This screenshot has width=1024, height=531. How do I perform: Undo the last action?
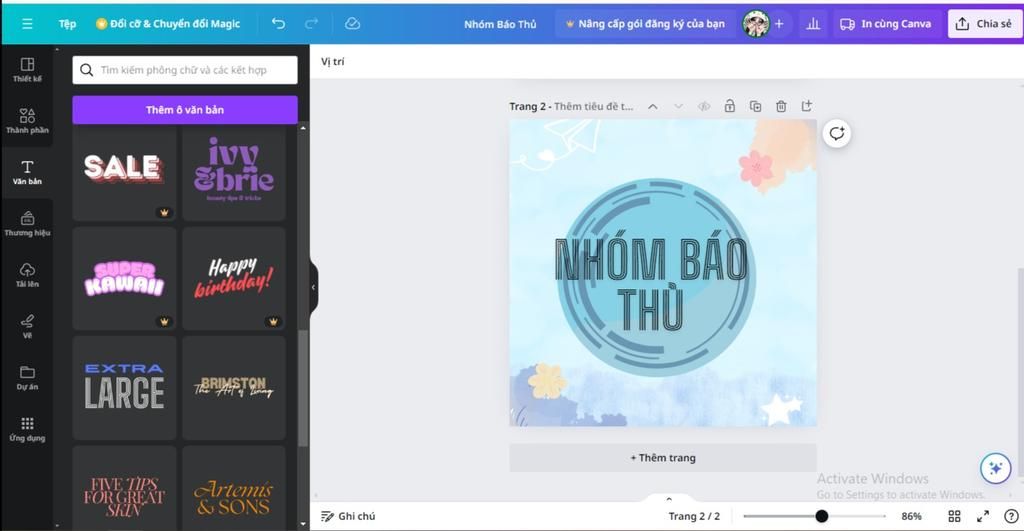pos(278,24)
